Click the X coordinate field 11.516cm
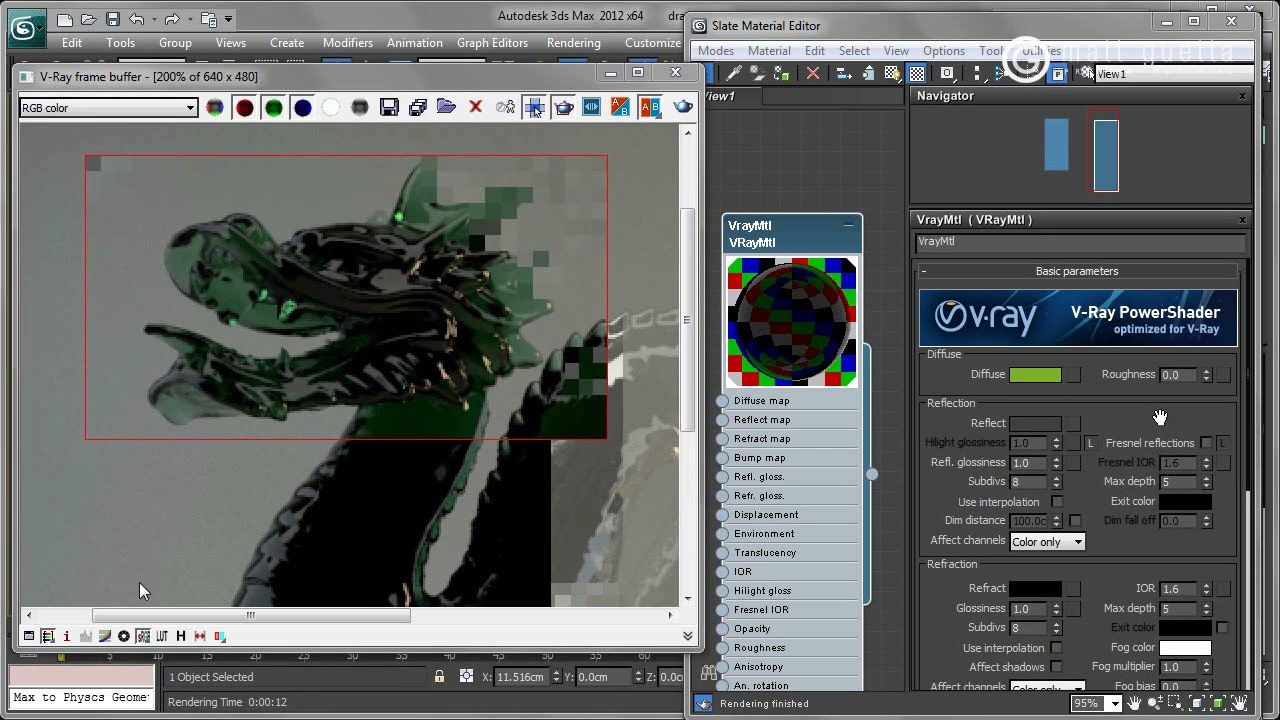The height and width of the screenshot is (720, 1280). tap(522, 677)
